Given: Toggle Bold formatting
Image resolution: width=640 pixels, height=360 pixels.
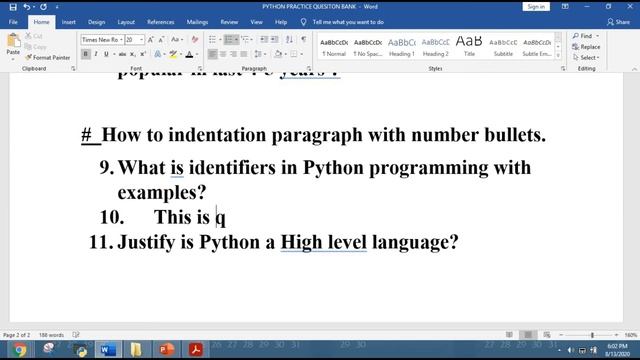Looking at the screenshot, I should (x=86, y=54).
